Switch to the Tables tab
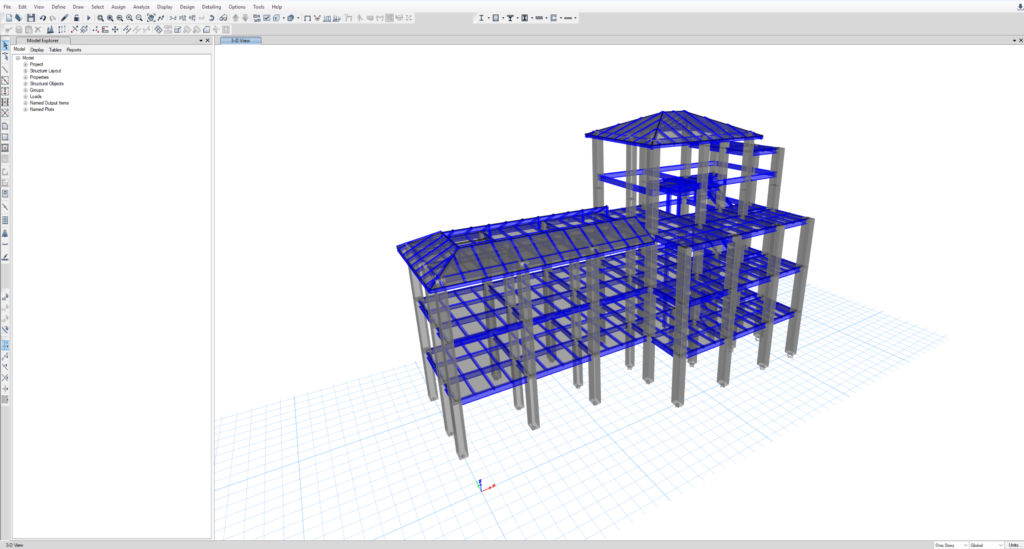1024x549 pixels. 55,49
